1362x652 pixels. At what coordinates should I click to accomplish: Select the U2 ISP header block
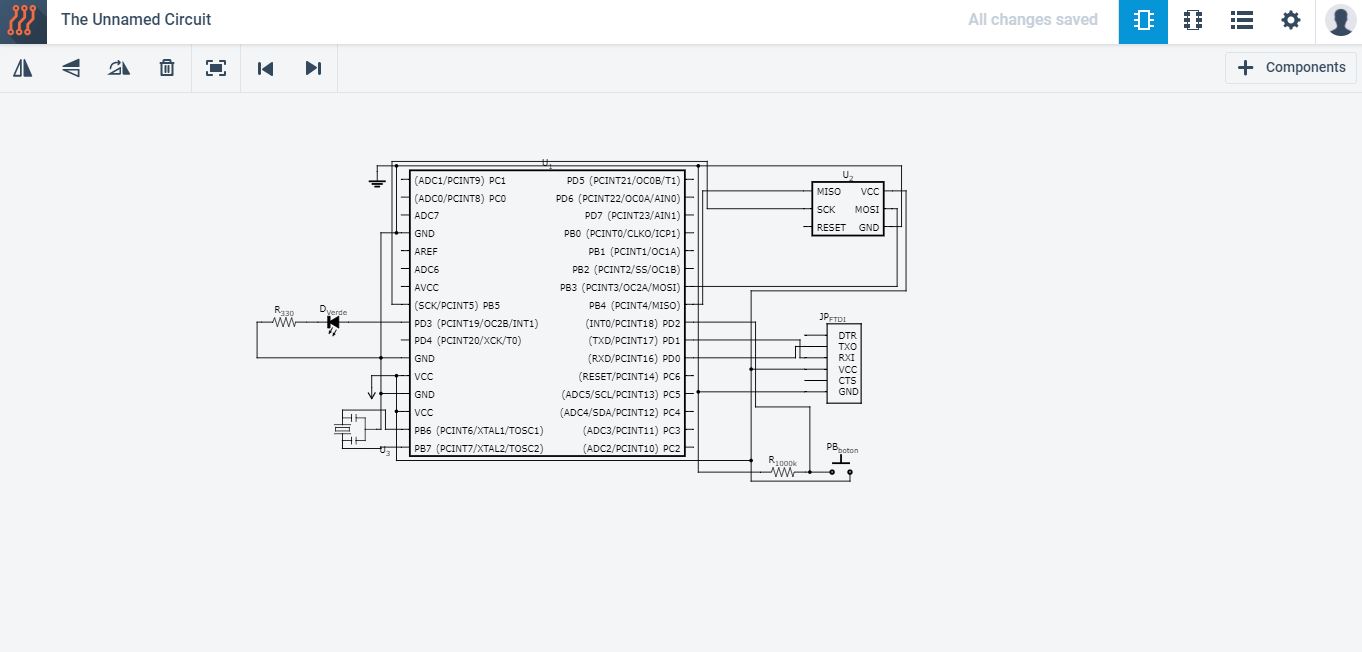(848, 209)
